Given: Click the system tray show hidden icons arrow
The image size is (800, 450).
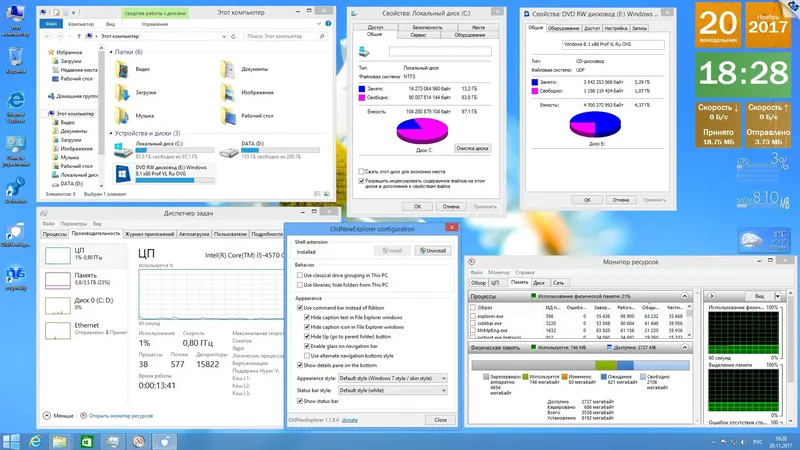Looking at the screenshot, I should click(x=713, y=442).
